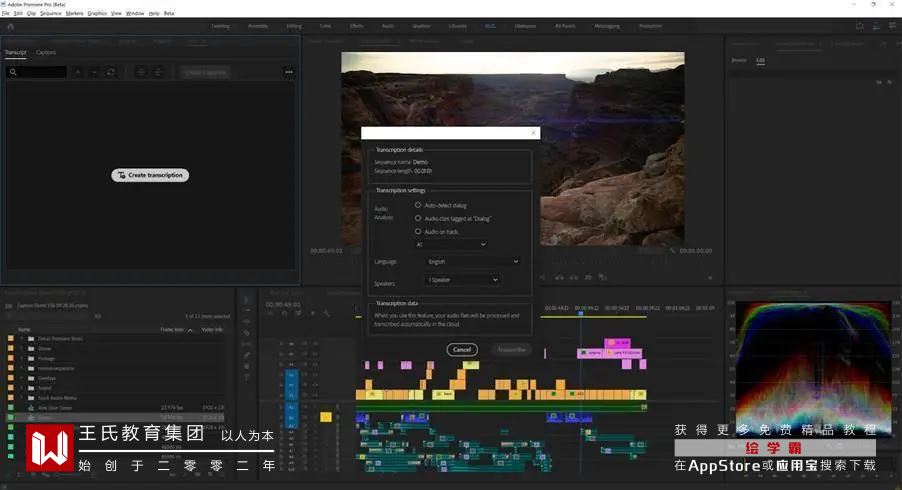Sort by Frame Rate column header
Viewport: 902px width, 490px height.
171,330
